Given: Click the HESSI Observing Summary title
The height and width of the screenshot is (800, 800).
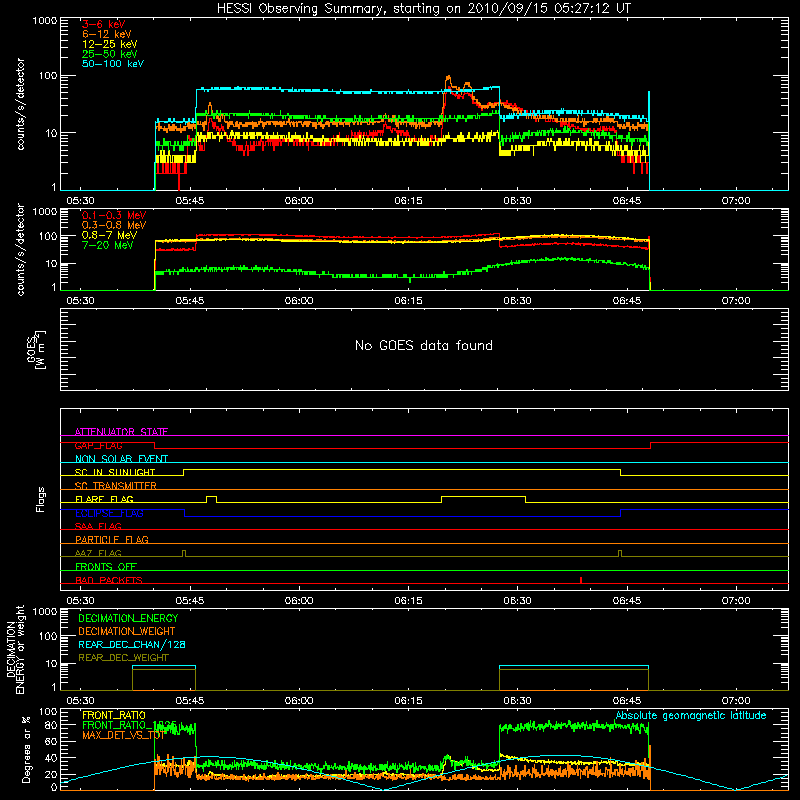Looking at the screenshot, I should [x=423, y=8].
